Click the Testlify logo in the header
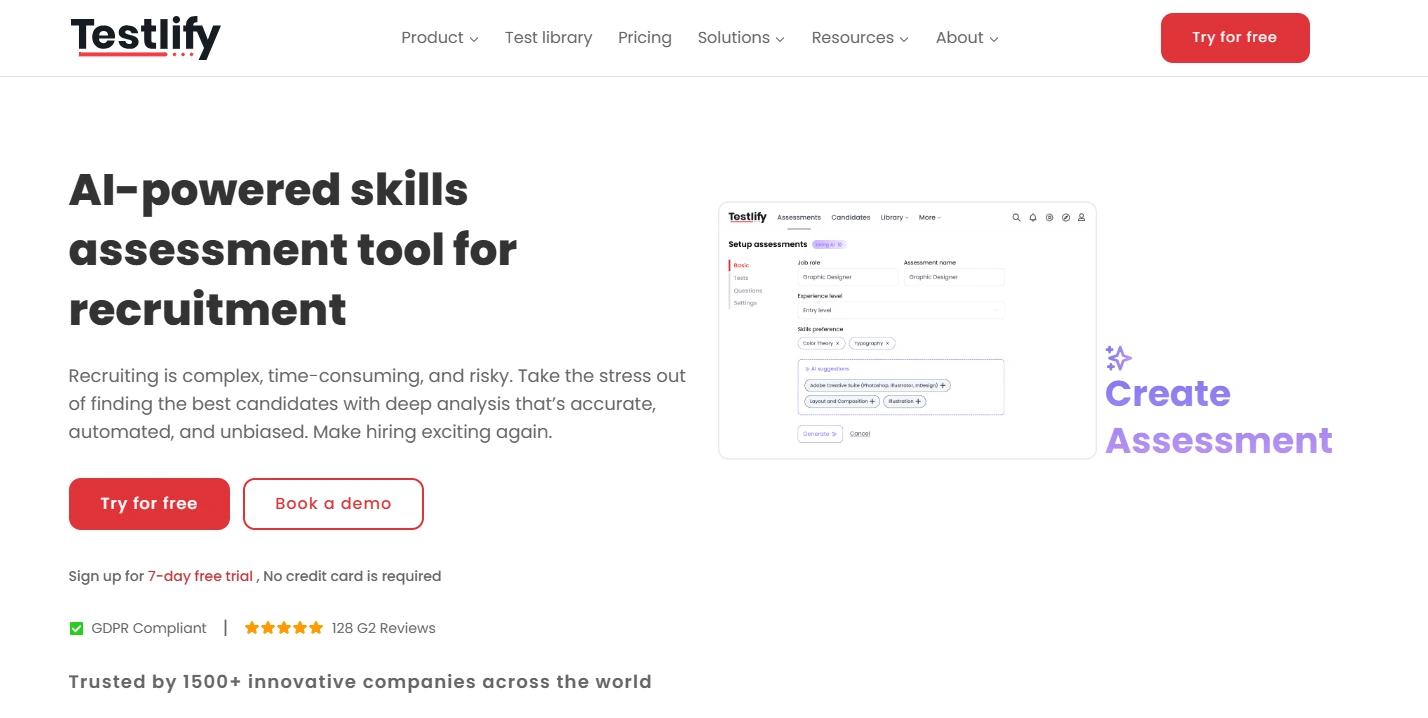Image resolution: width=1428 pixels, height=718 pixels. pos(146,38)
